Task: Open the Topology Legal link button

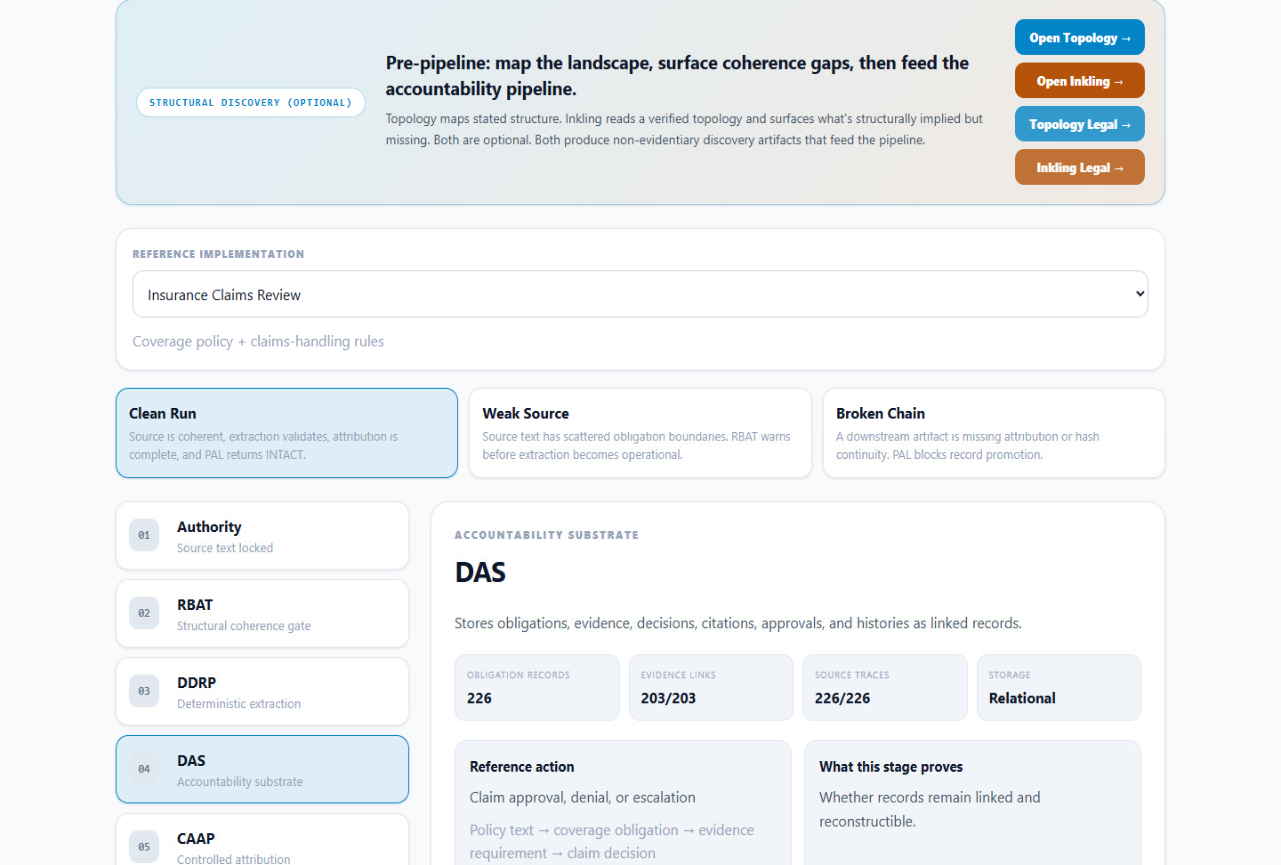Action: [1079, 124]
